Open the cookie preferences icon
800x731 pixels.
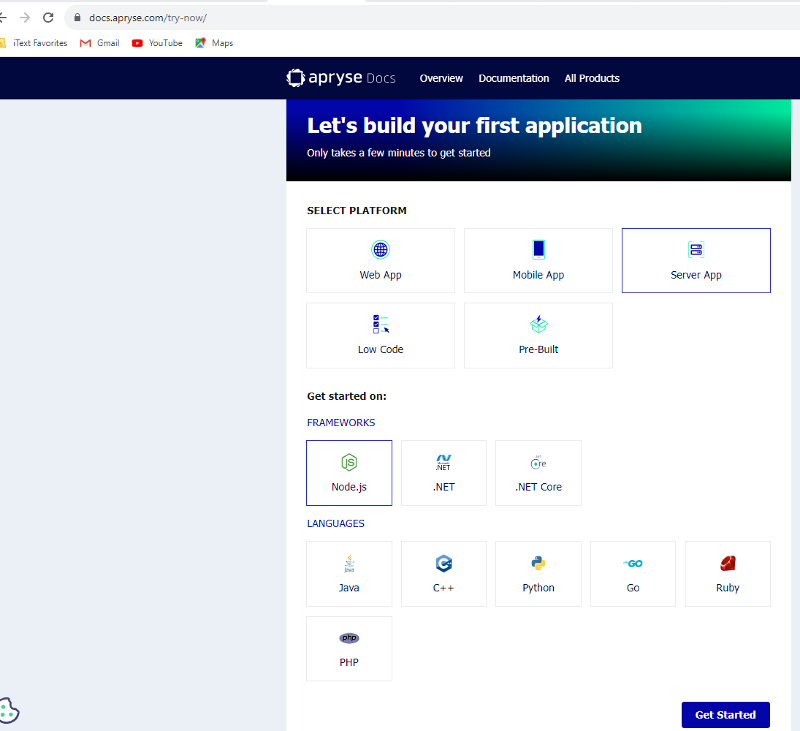[x=9, y=710]
